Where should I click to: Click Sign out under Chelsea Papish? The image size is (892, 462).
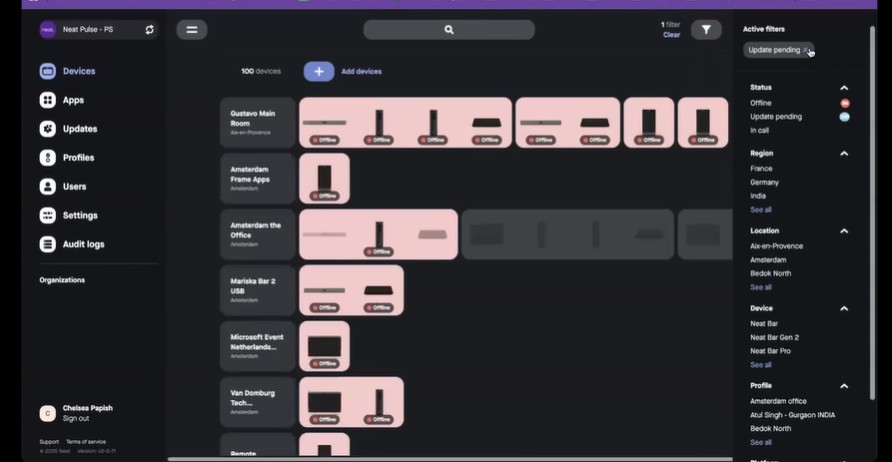[76, 419]
